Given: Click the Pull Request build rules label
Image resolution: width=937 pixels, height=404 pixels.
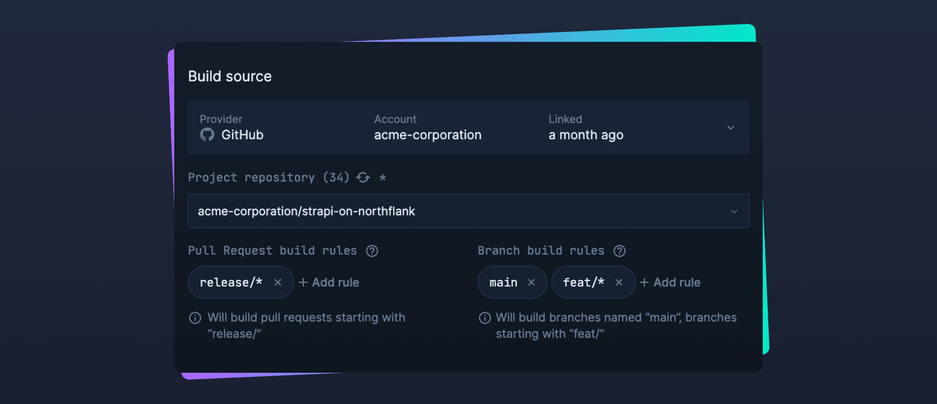Looking at the screenshot, I should pyautogui.click(x=272, y=251).
